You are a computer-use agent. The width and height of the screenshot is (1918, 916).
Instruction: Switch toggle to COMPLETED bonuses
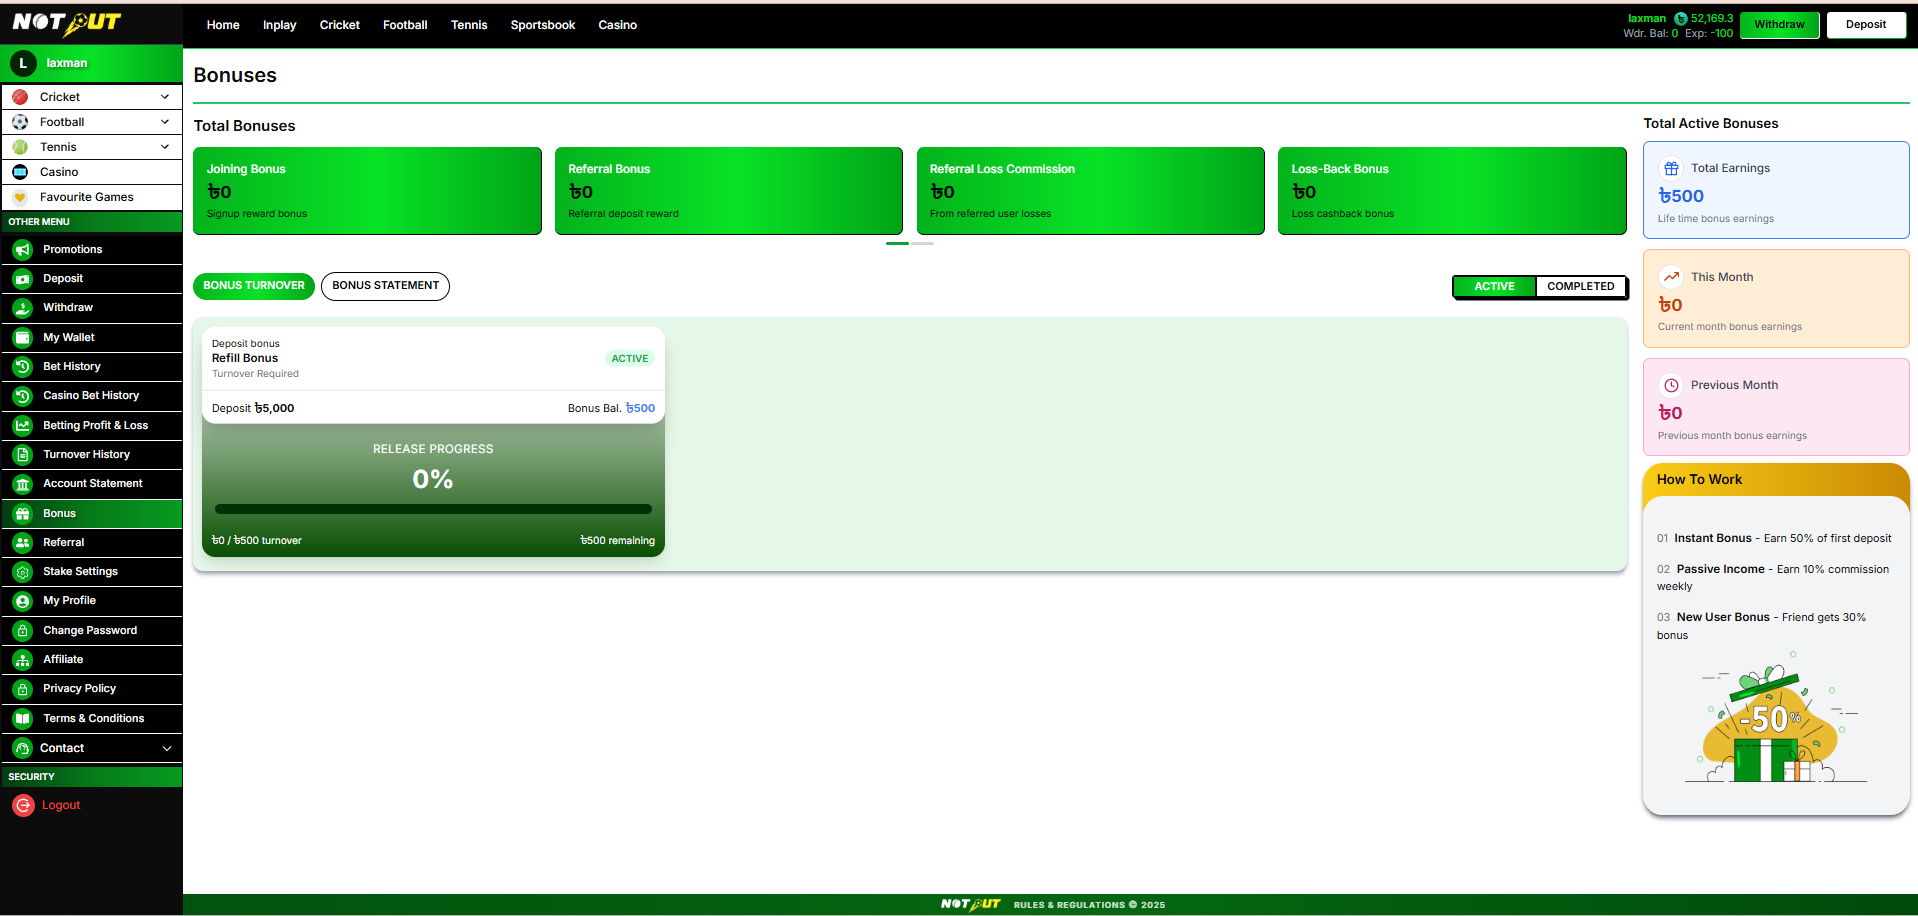click(x=1580, y=286)
